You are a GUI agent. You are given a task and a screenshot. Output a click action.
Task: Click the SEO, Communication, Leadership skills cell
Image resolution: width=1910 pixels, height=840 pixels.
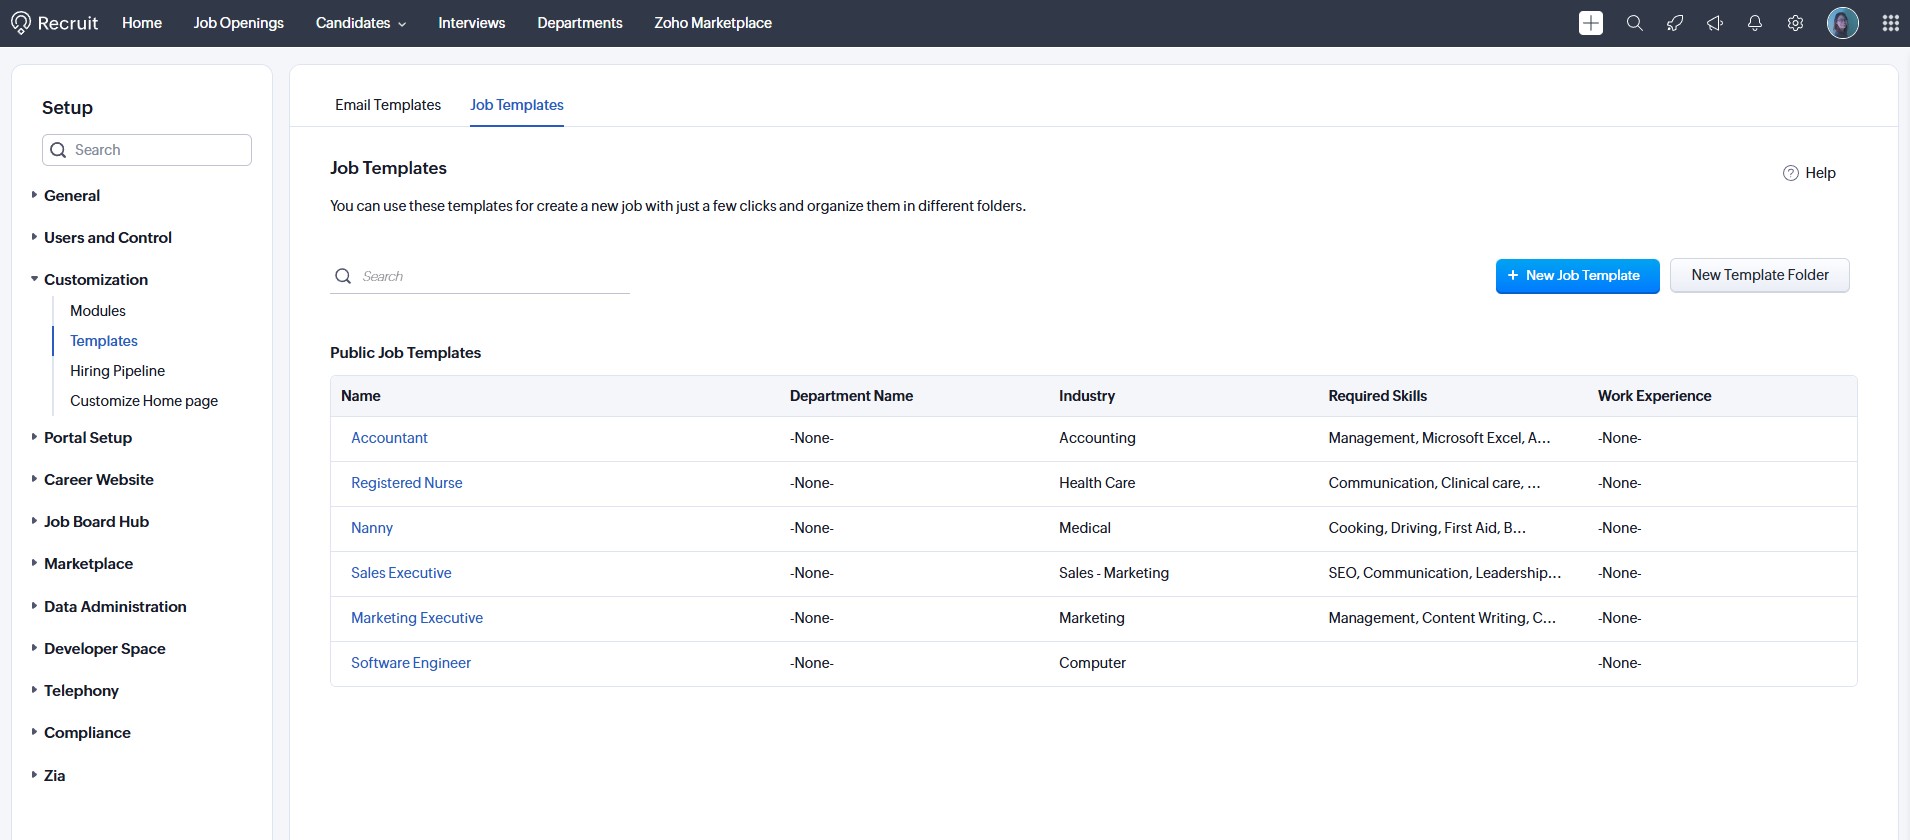(x=1444, y=573)
